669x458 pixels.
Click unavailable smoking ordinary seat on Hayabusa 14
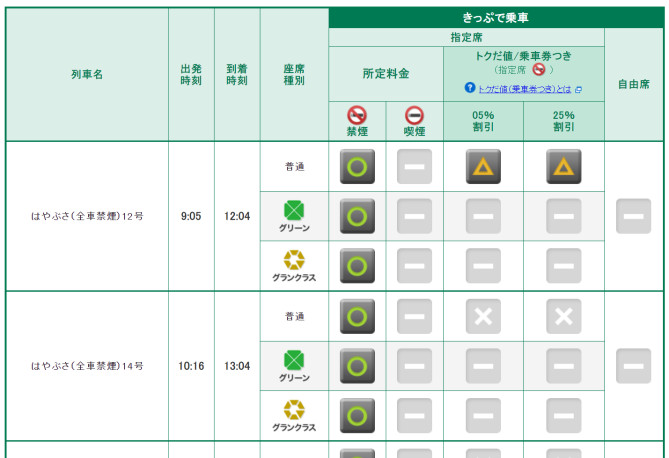(414, 316)
